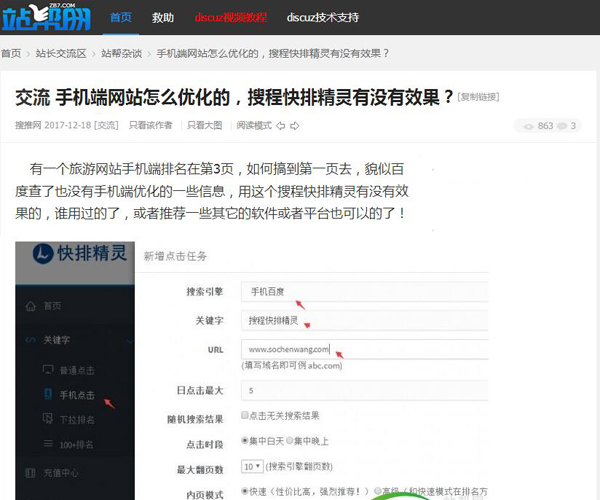600x500 pixels.
Task: Open 最大翻页数 dropdown showing 10
Action: coord(252,466)
